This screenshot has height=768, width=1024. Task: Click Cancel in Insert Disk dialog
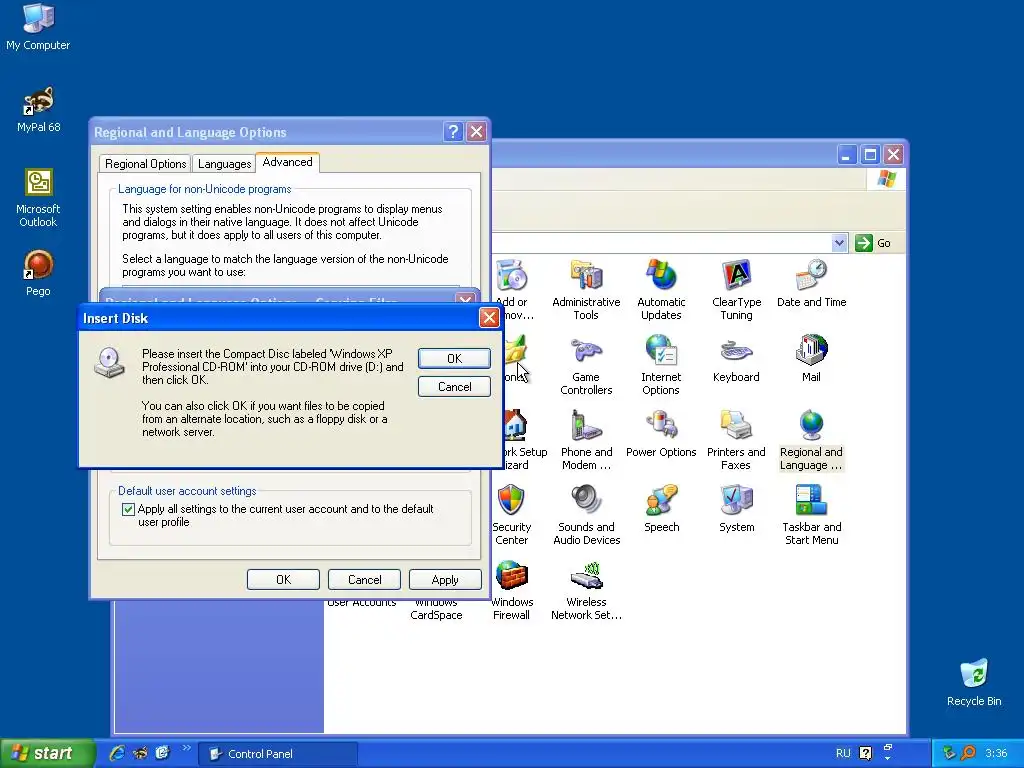454,387
